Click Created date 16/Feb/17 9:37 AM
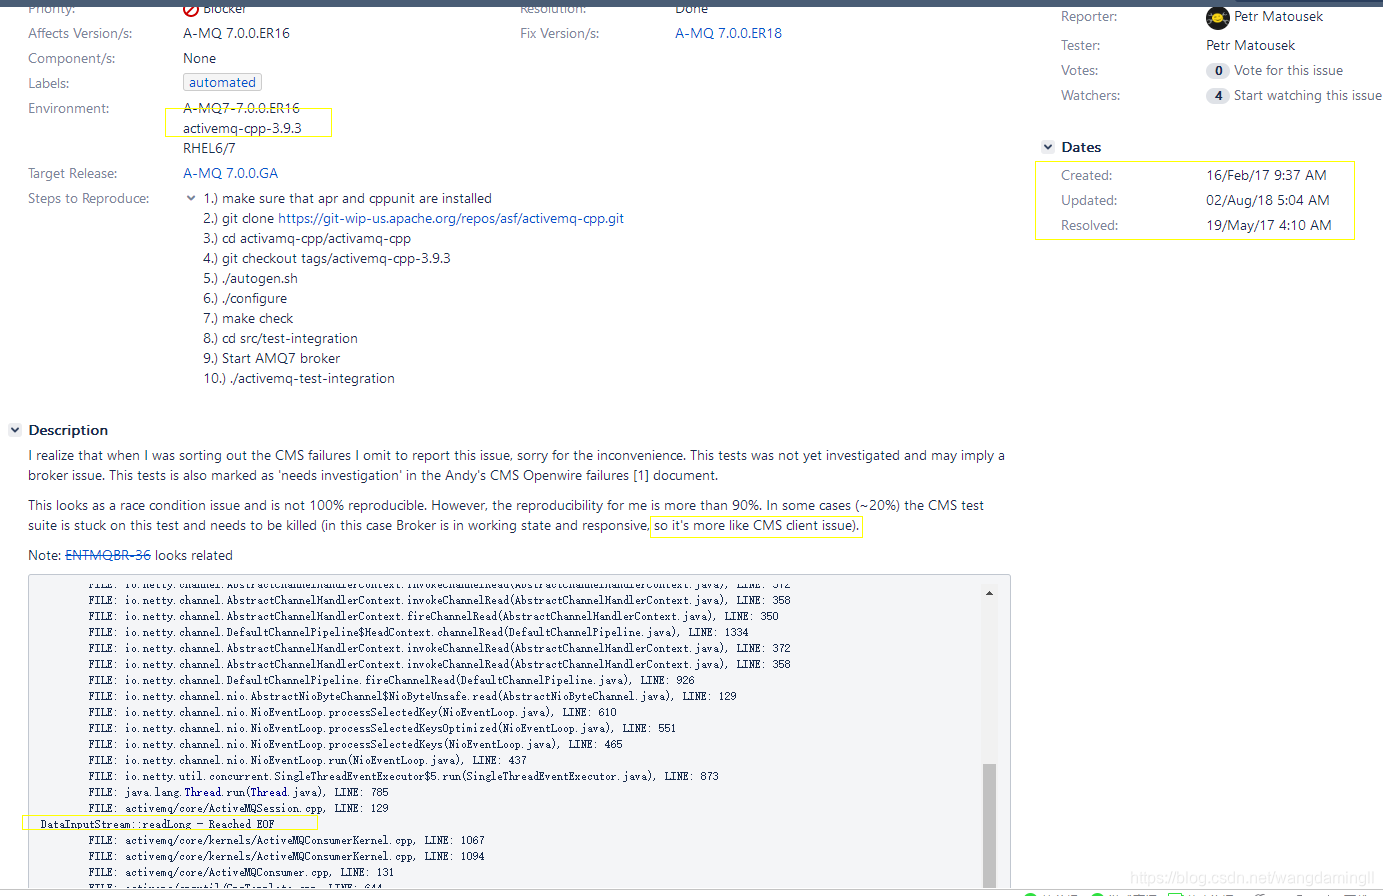 coord(1266,175)
